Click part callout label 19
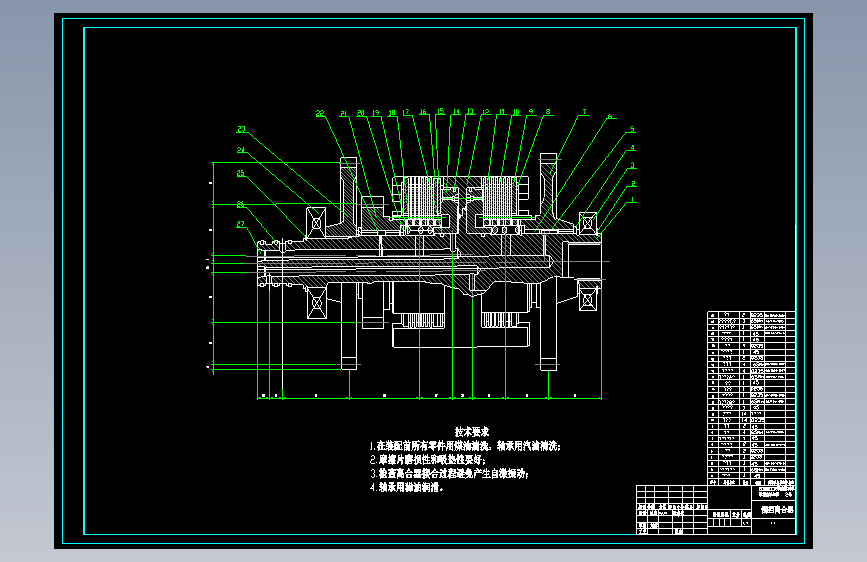The height and width of the screenshot is (562, 867). [376, 113]
